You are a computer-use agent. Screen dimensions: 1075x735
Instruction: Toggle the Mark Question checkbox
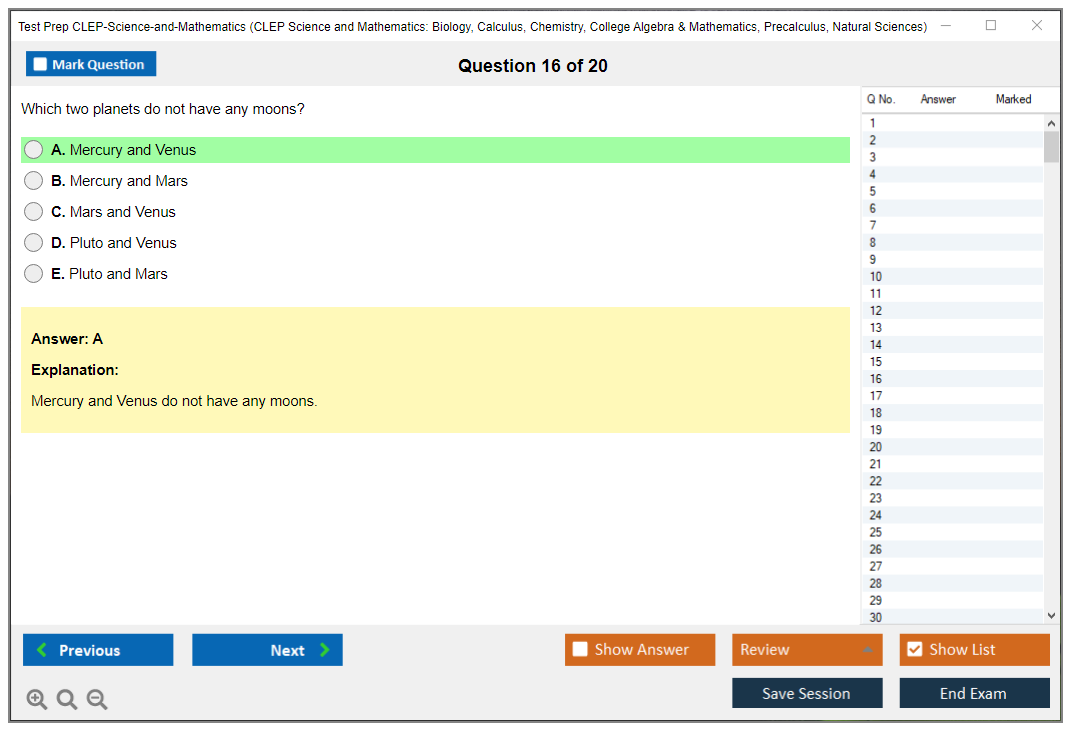(41, 65)
